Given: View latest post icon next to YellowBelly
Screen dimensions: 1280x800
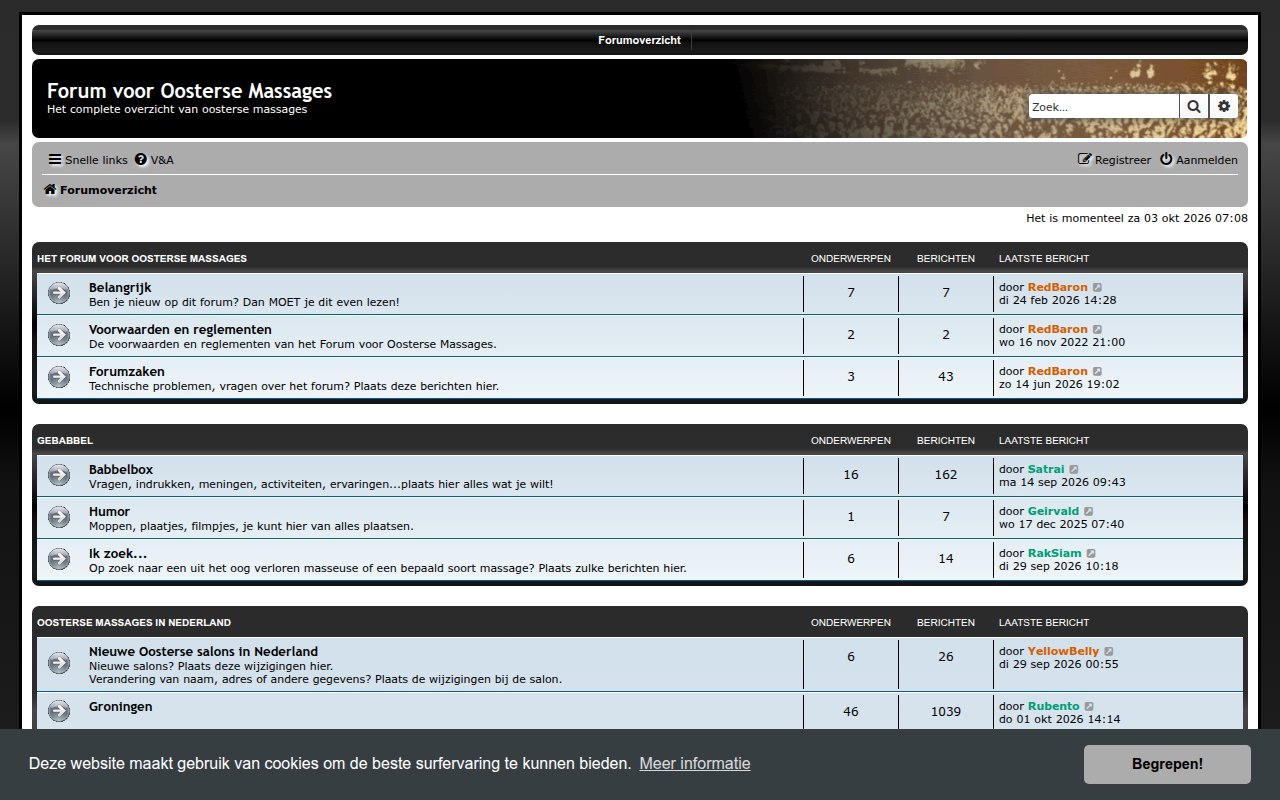Looking at the screenshot, I should point(1109,651).
